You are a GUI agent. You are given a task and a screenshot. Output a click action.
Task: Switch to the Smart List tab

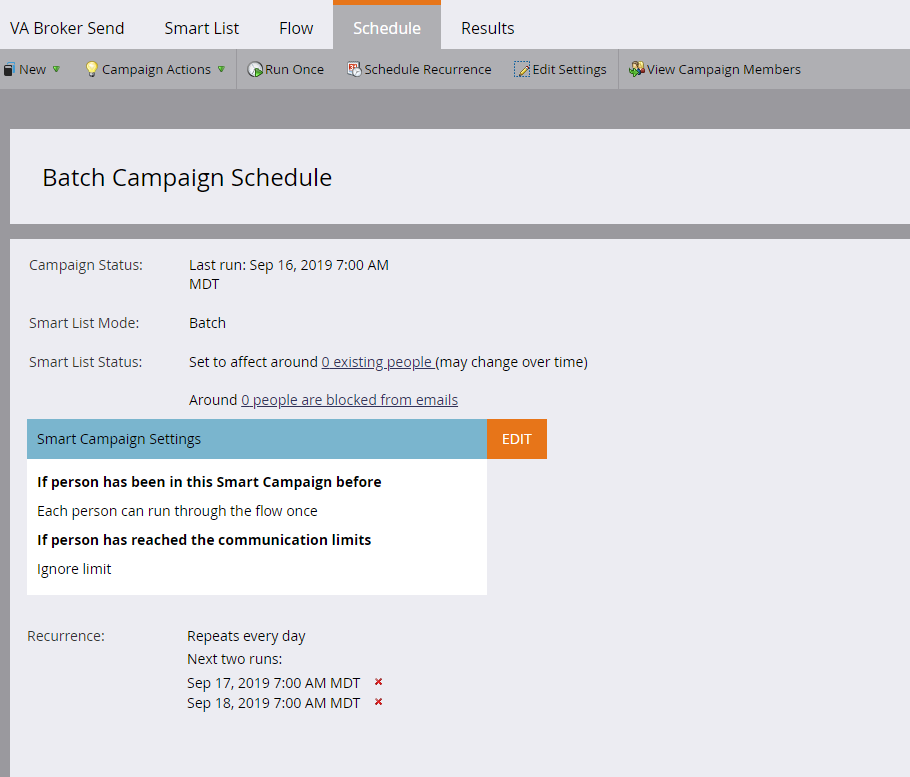pos(201,28)
